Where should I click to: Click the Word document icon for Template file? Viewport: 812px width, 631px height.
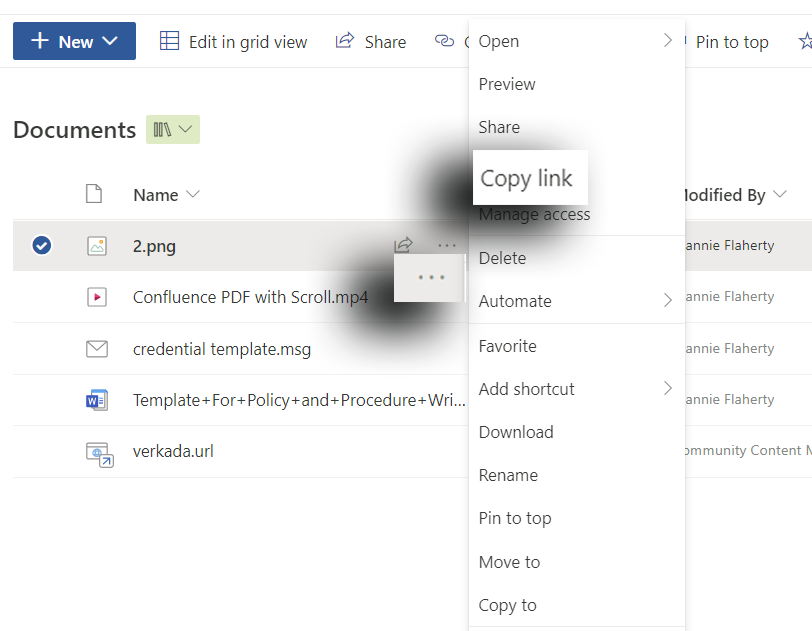[96, 400]
